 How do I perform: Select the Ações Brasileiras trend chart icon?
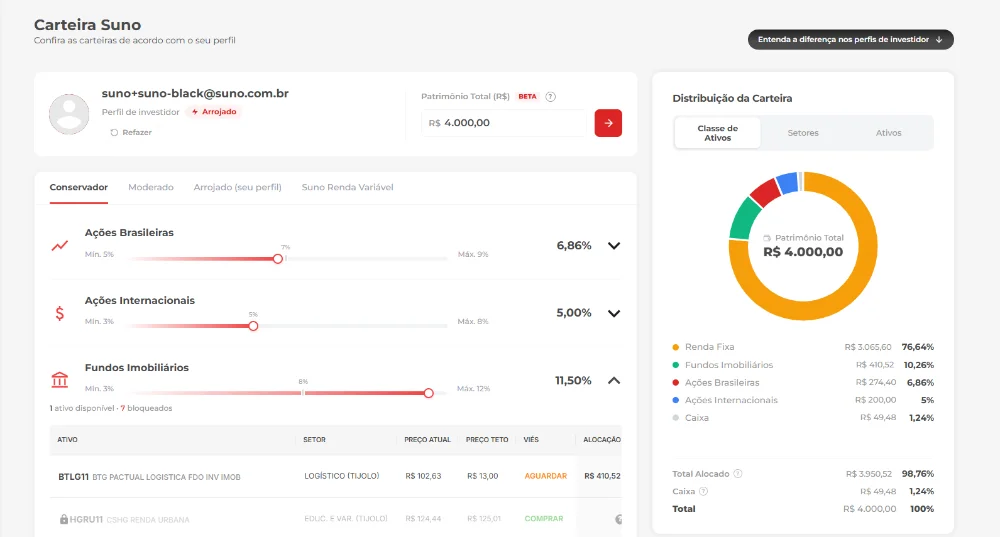[60, 246]
